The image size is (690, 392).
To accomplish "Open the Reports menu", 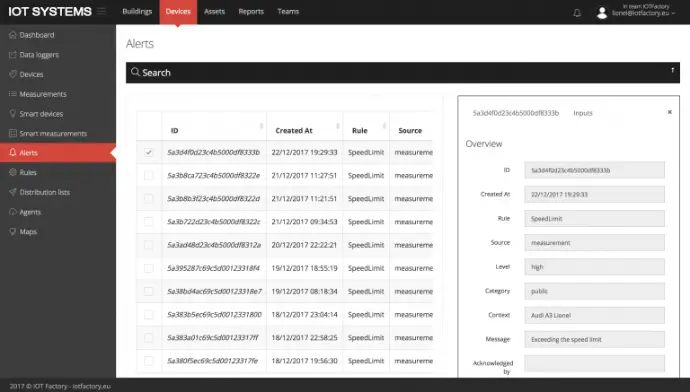I will [251, 11].
